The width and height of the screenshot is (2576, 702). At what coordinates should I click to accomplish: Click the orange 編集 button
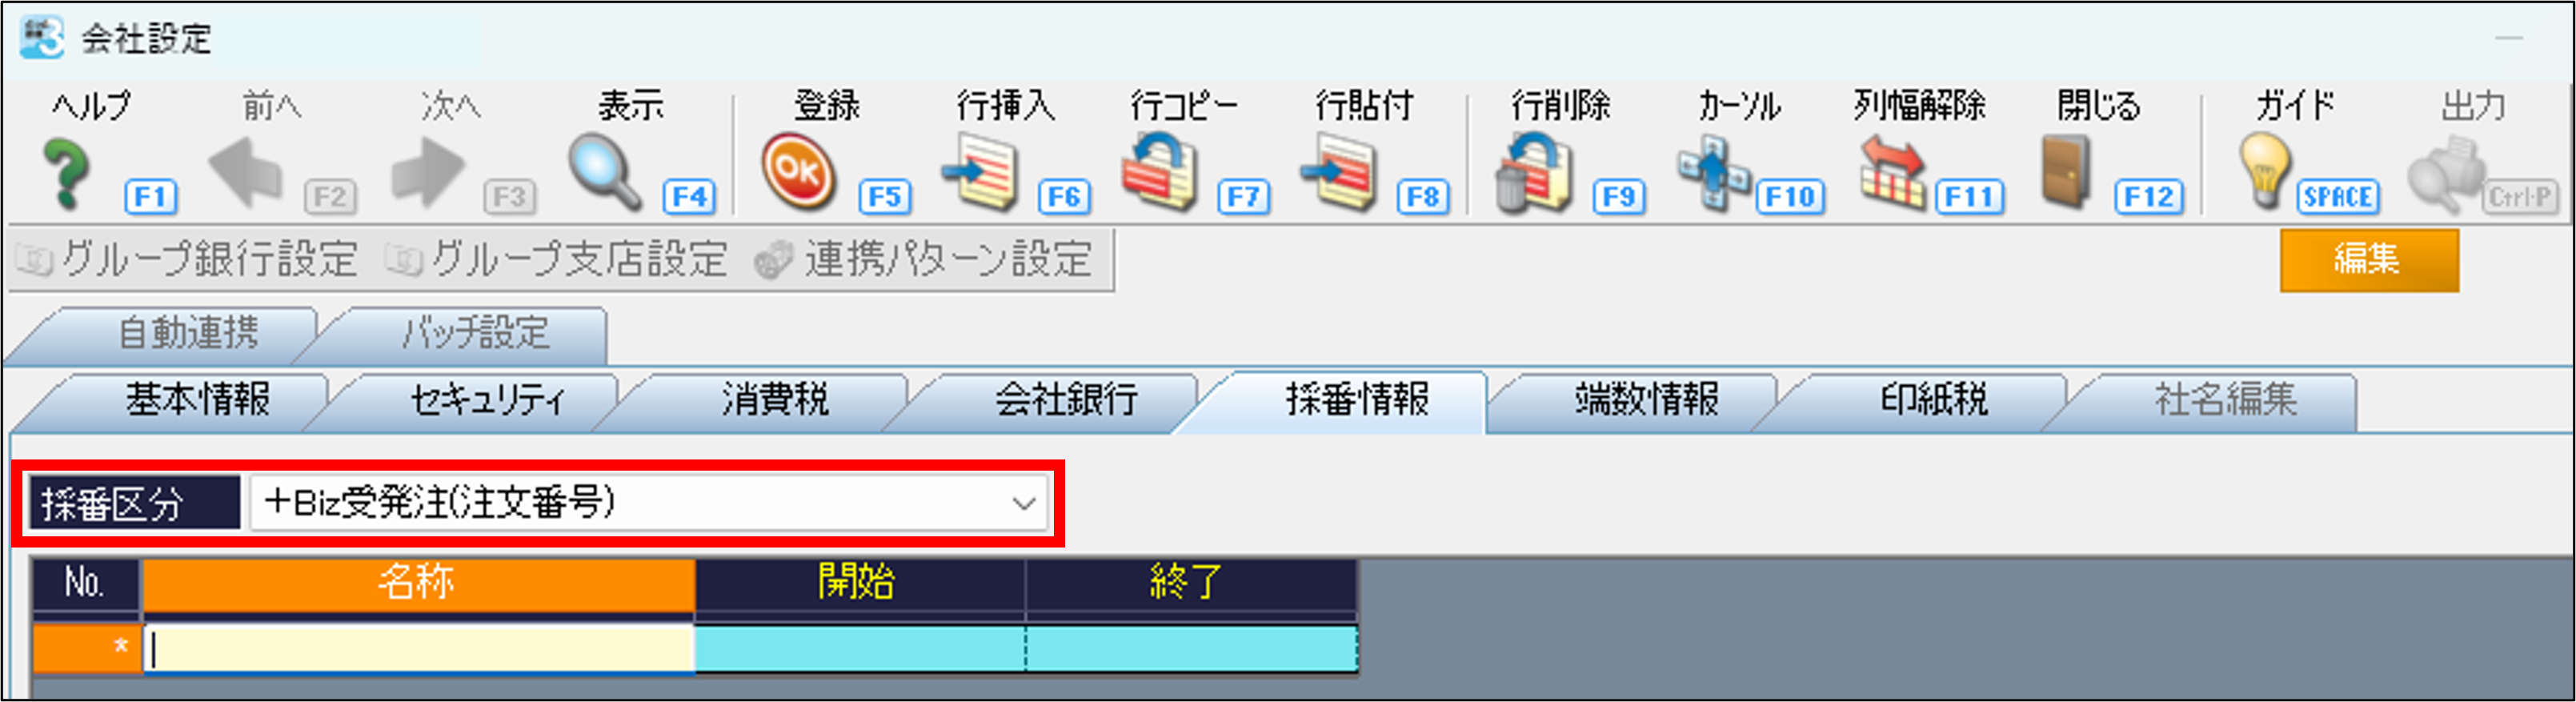tap(2368, 260)
